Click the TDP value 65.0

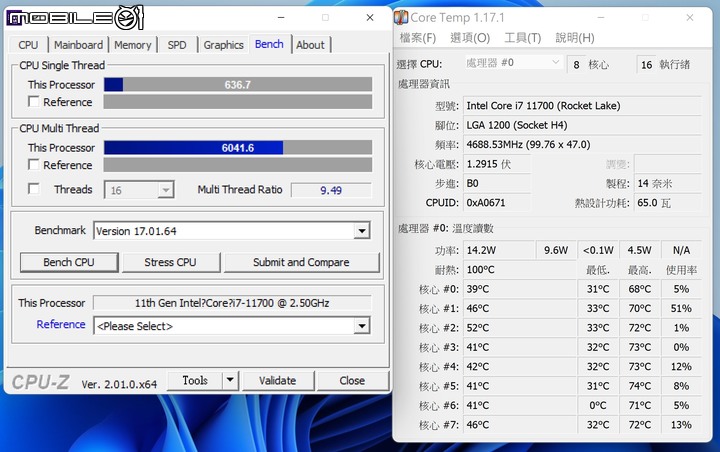click(x=667, y=203)
